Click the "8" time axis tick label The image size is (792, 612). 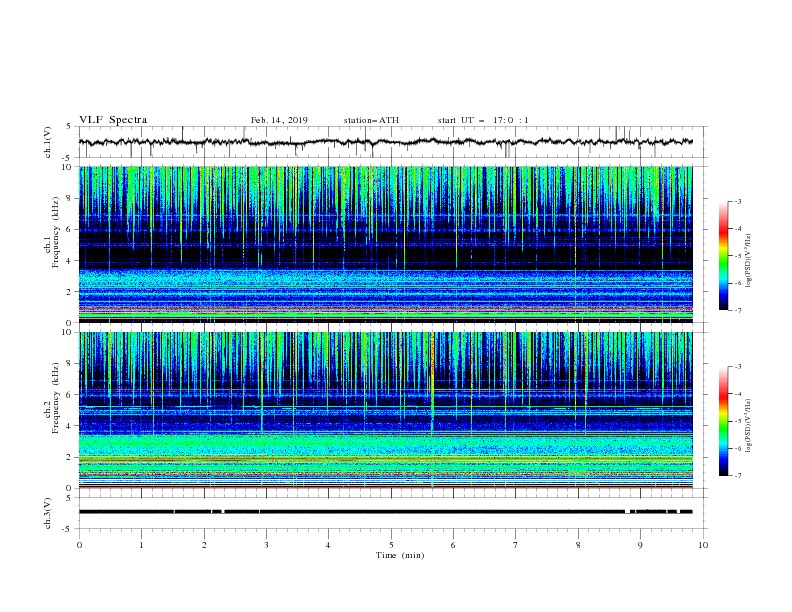pos(578,545)
